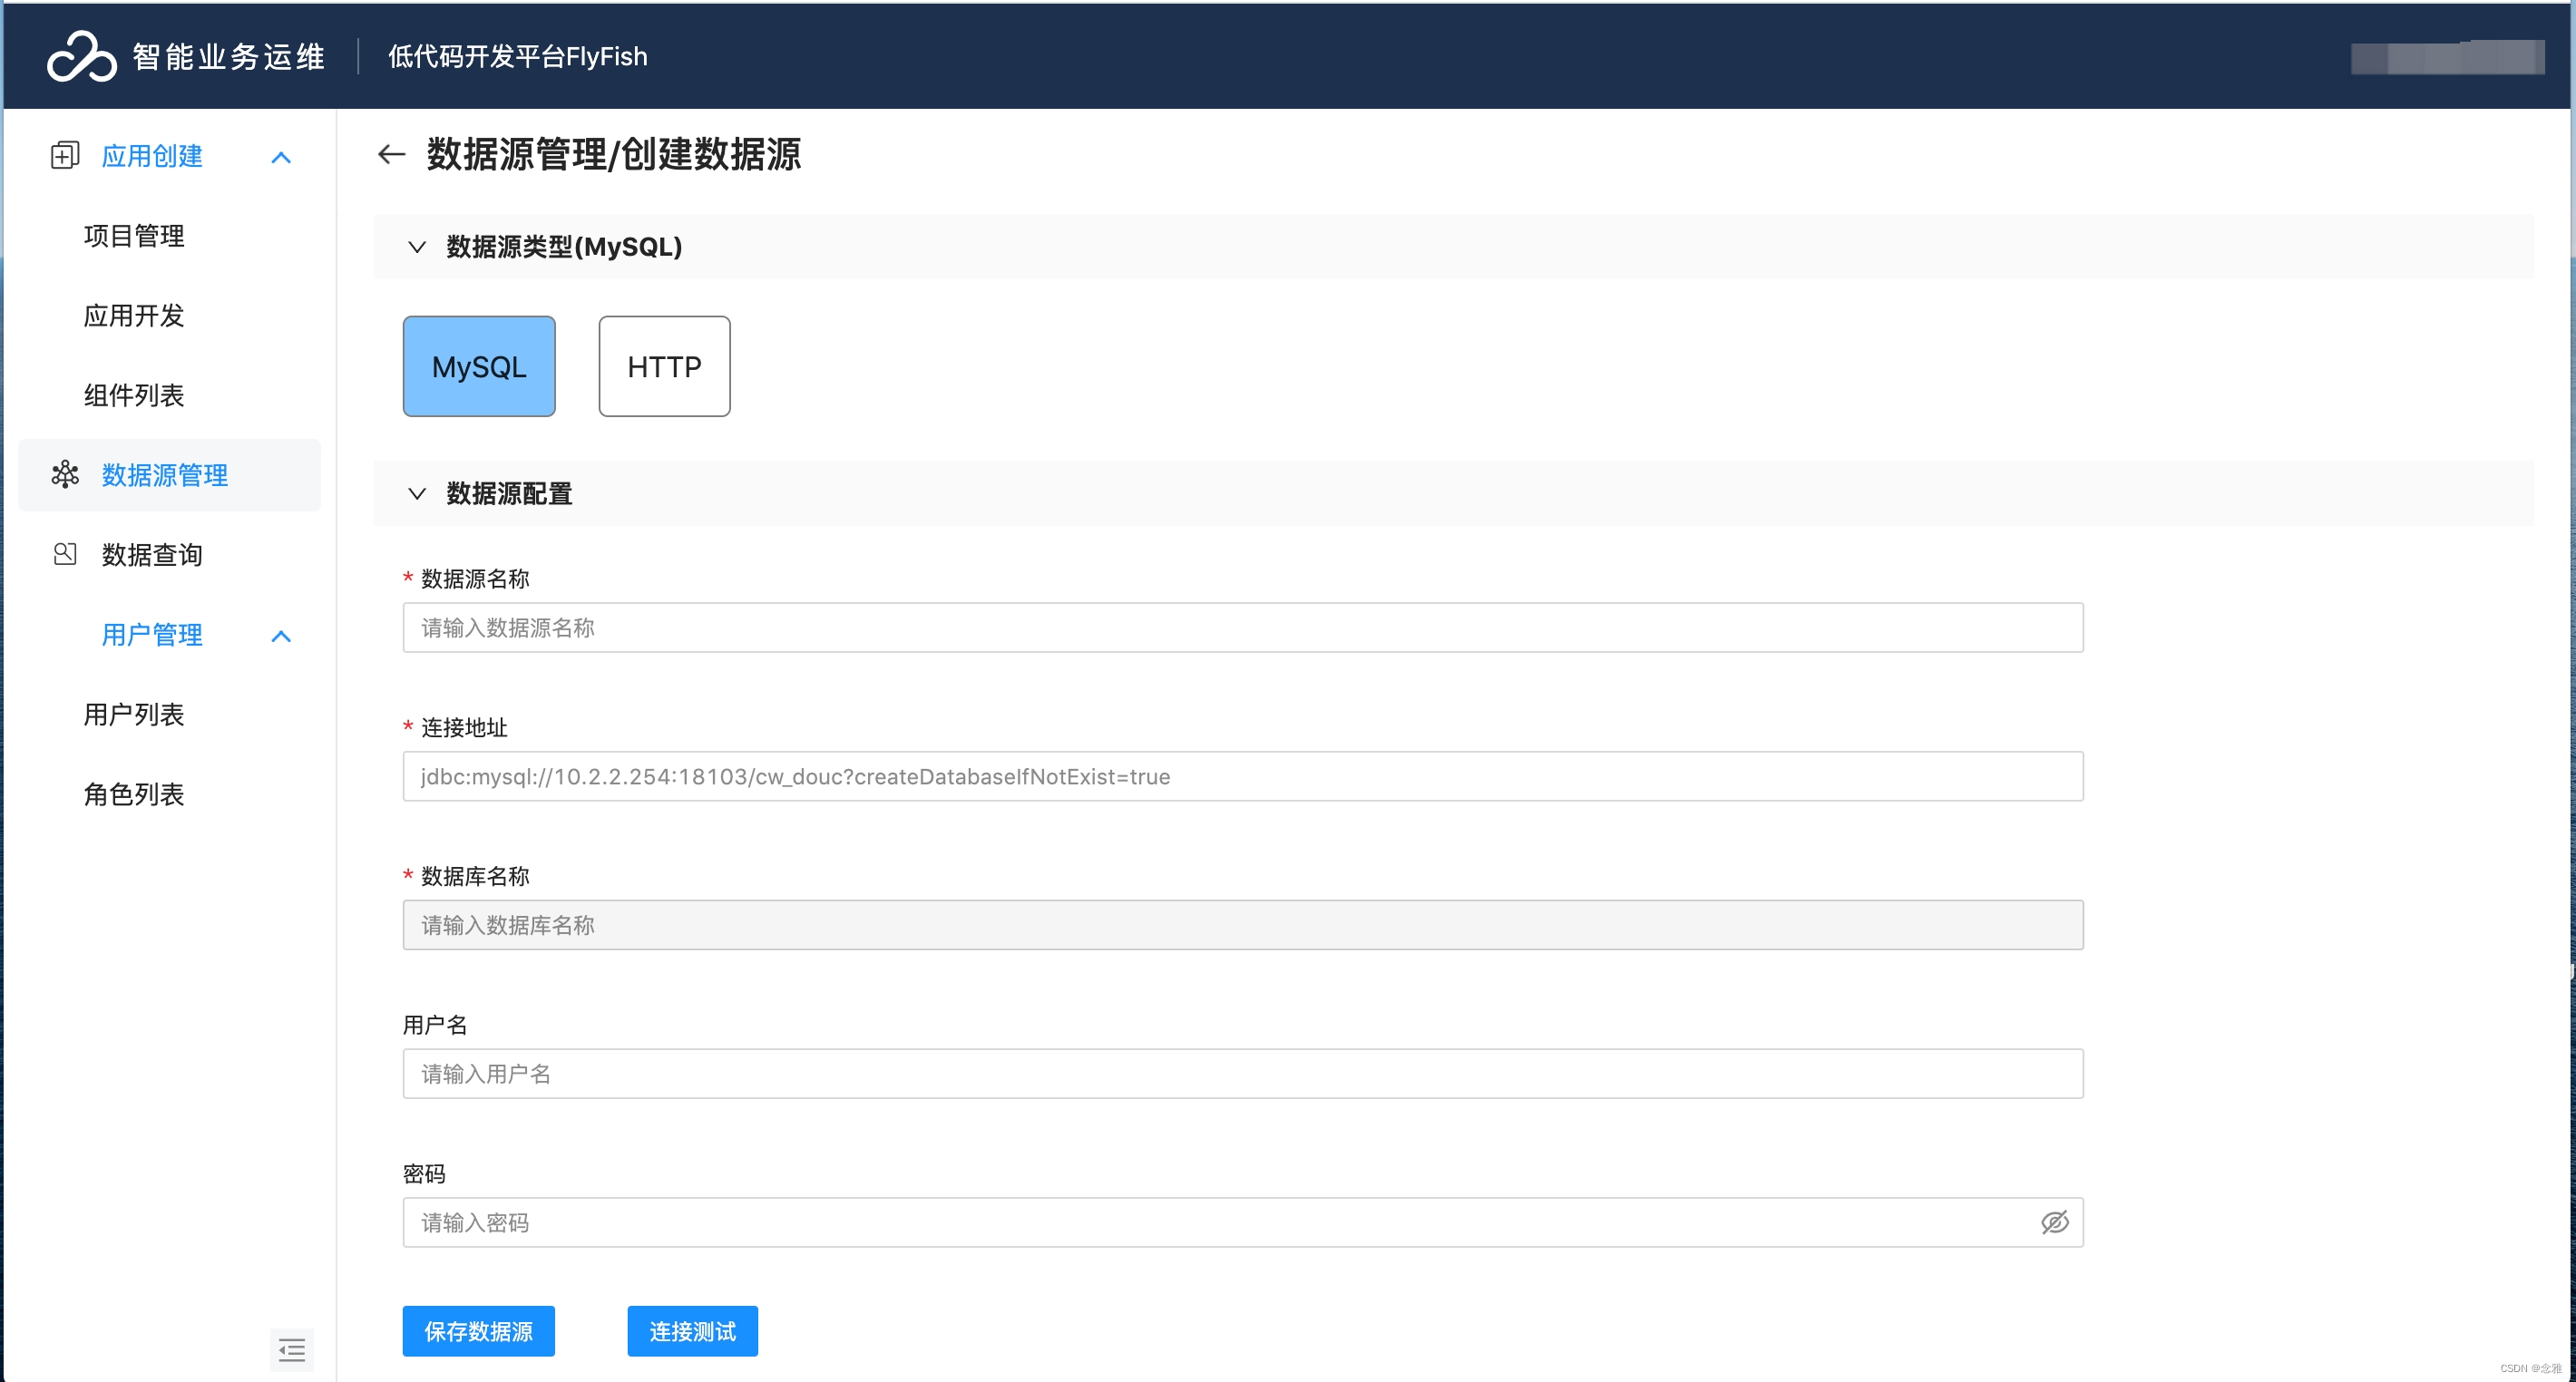Select the MySQL data source type
Image resolution: width=2576 pixels, height=1382 pixels.
(478, 366)
